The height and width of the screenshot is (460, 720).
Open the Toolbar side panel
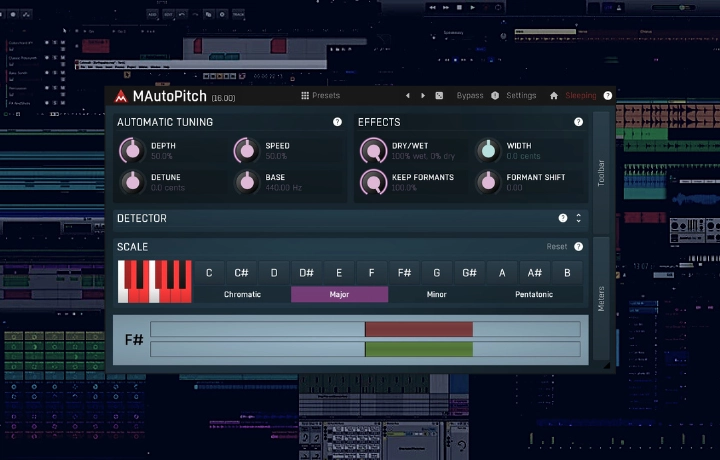[x=601, y=173]
